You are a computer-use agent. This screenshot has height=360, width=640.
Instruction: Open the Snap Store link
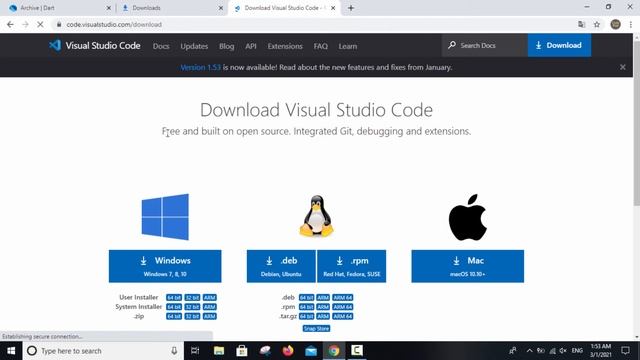[316, 329]
